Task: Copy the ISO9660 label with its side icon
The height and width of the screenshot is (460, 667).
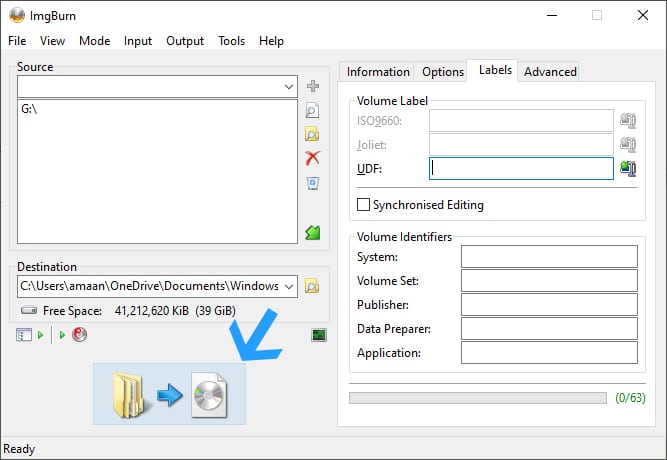Action: click(628, 121)
